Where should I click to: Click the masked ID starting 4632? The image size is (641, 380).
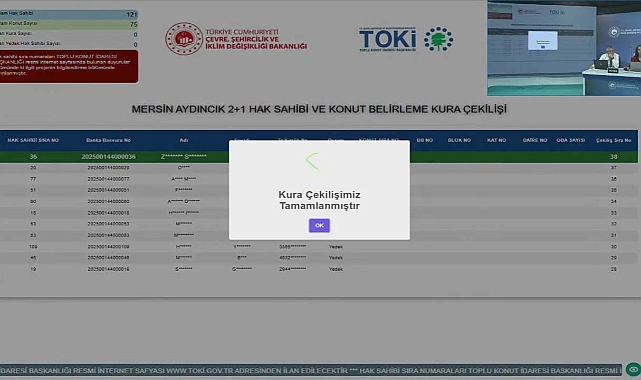292,258
